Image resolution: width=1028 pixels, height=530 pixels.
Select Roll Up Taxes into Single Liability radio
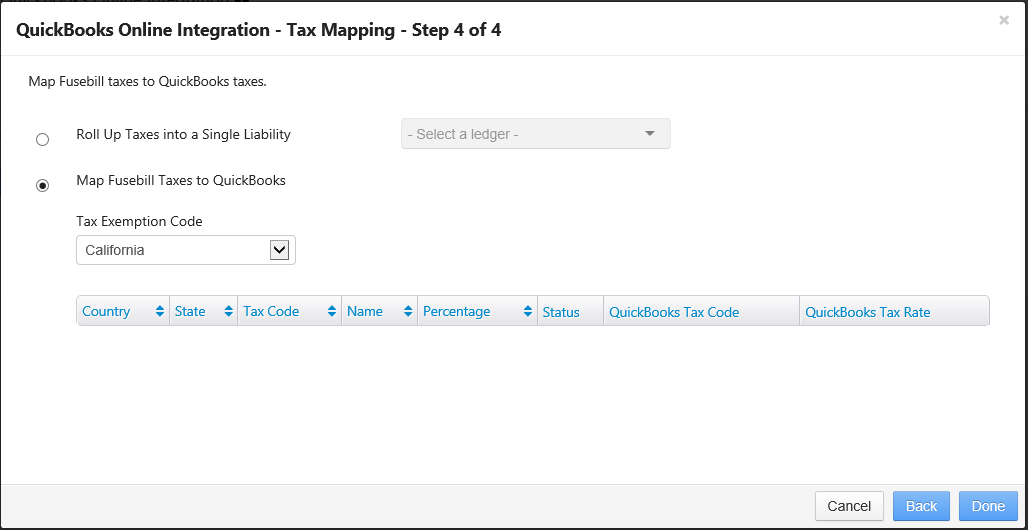pos(43,140)
